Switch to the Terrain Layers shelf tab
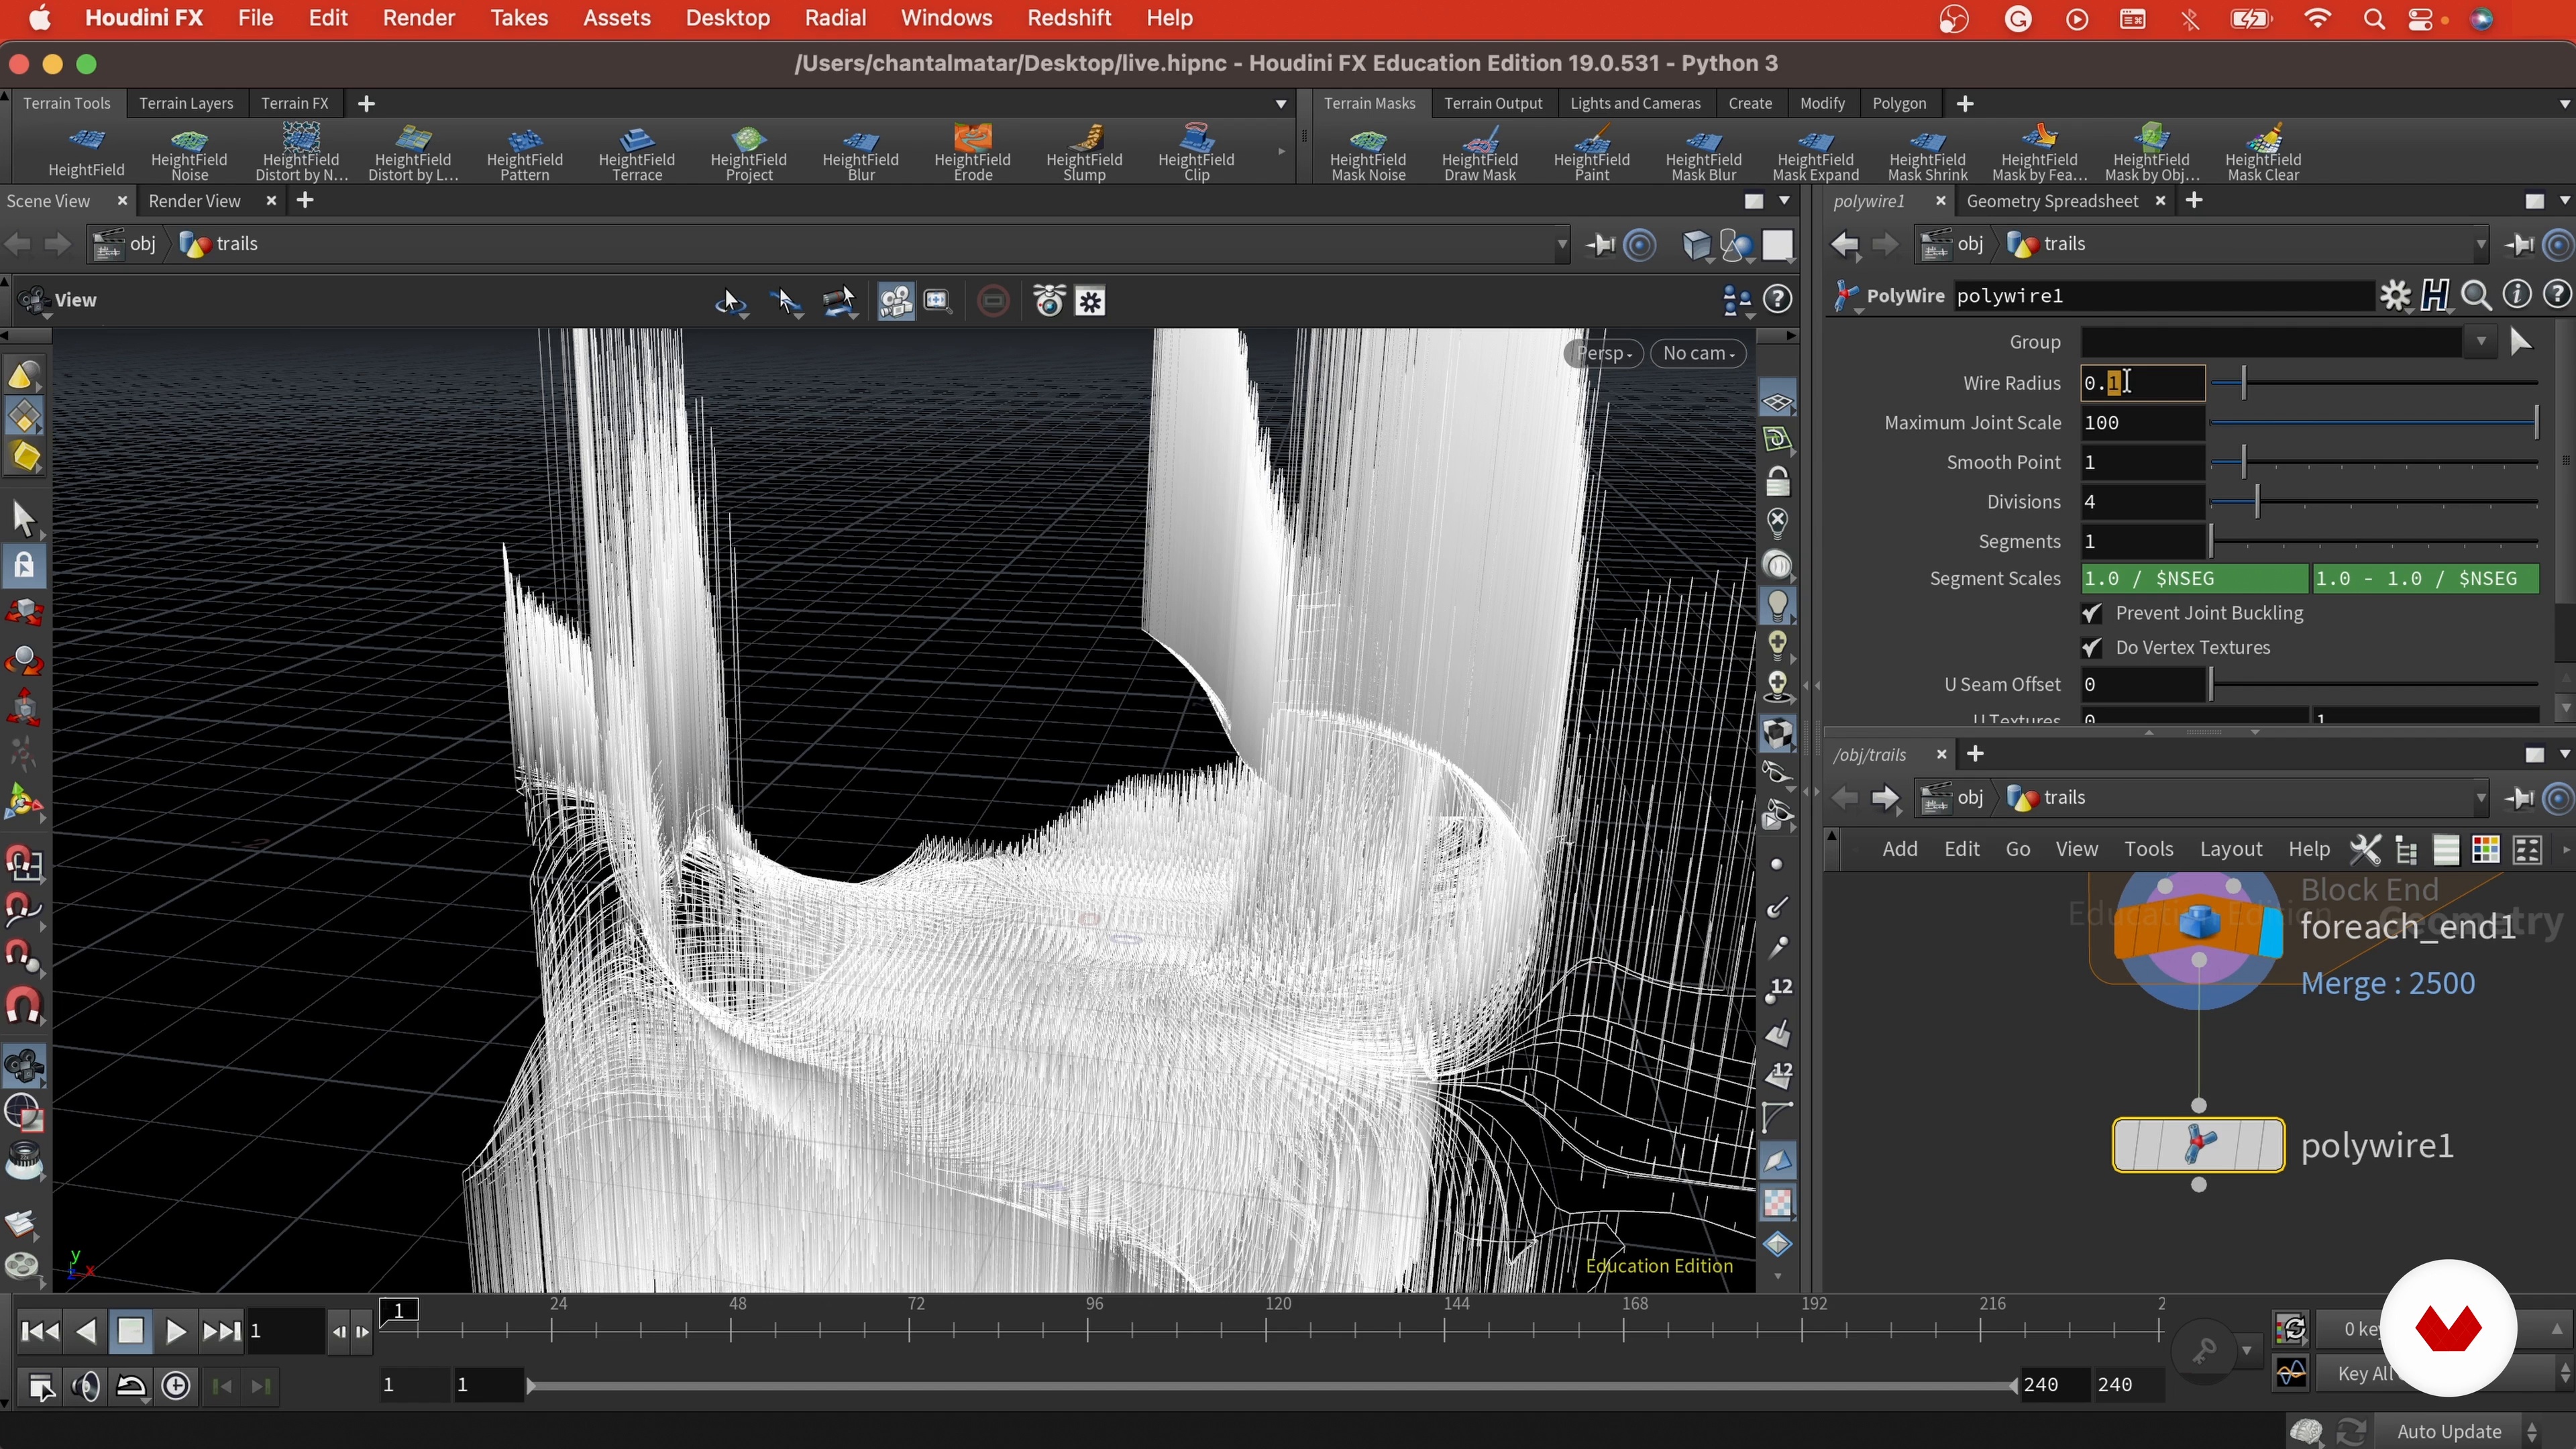This screenshot has width=2576, height=1449. coord(186,103)
